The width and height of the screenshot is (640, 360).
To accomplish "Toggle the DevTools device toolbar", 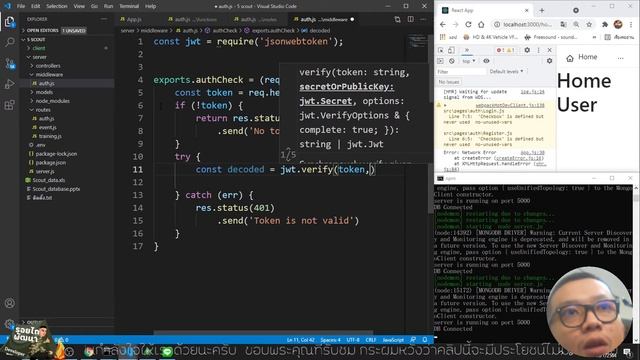I will click(x=451, y=50).
